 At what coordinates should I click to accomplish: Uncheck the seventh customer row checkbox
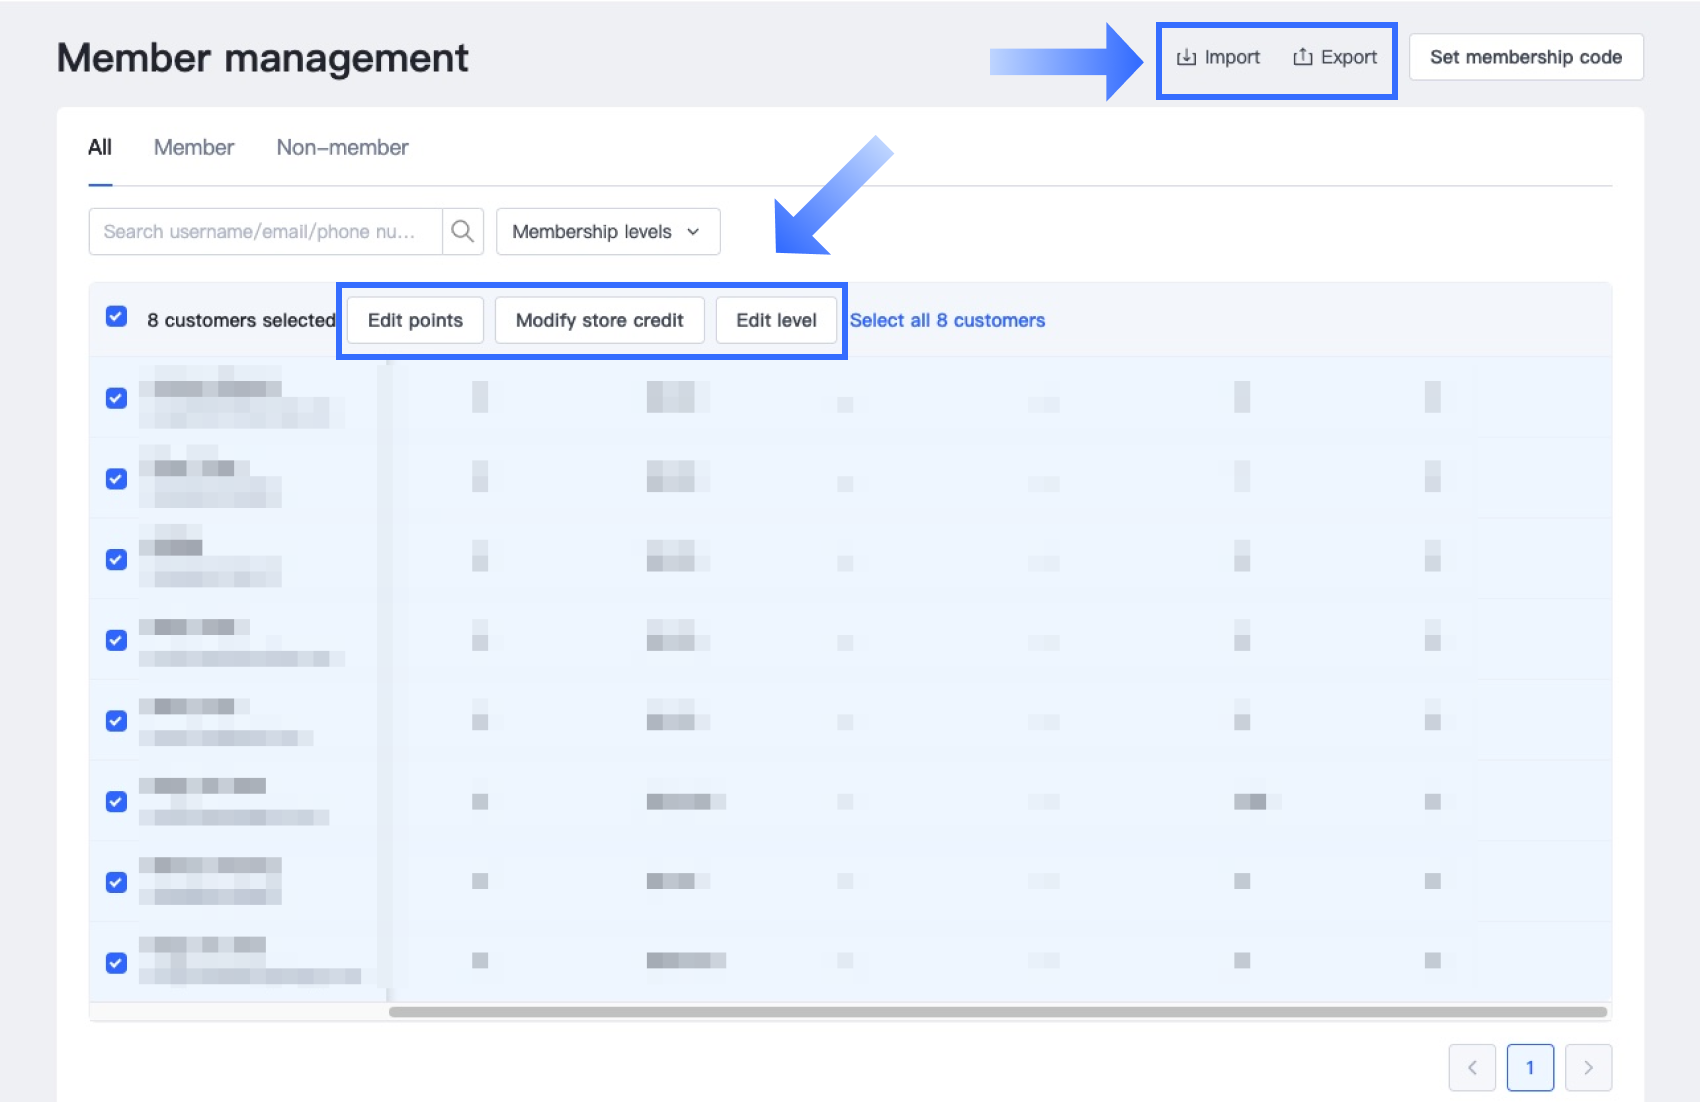pyautogui.click(x=116, y=882)
